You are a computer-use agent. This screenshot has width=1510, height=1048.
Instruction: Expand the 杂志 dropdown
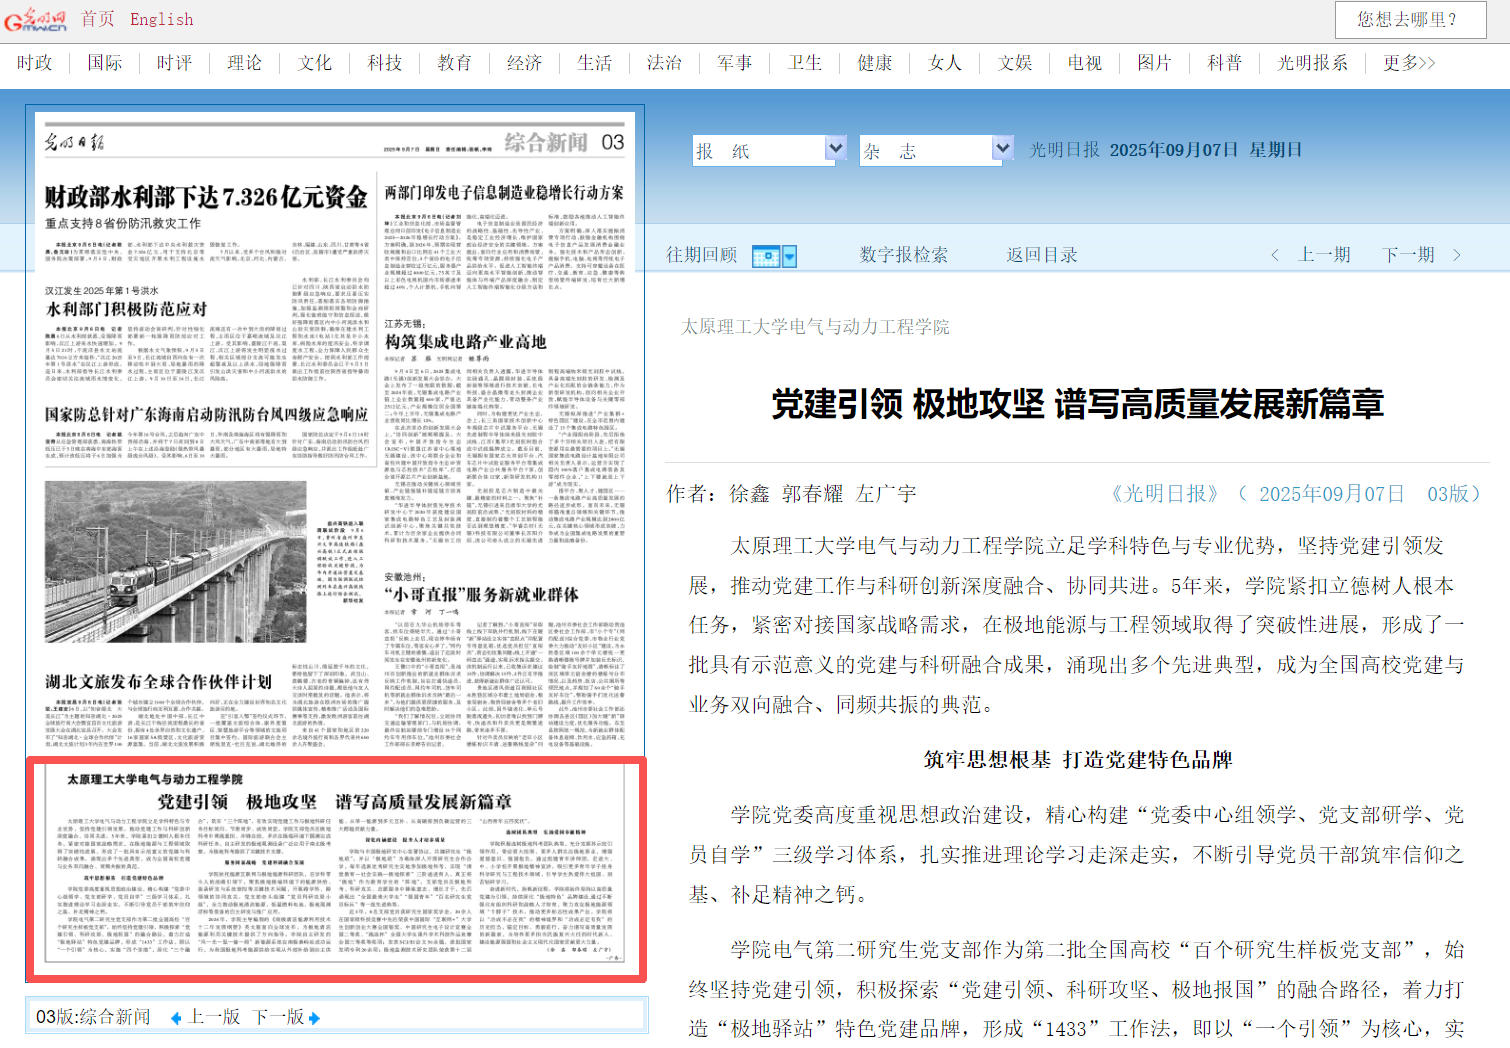click(1001, 149)
